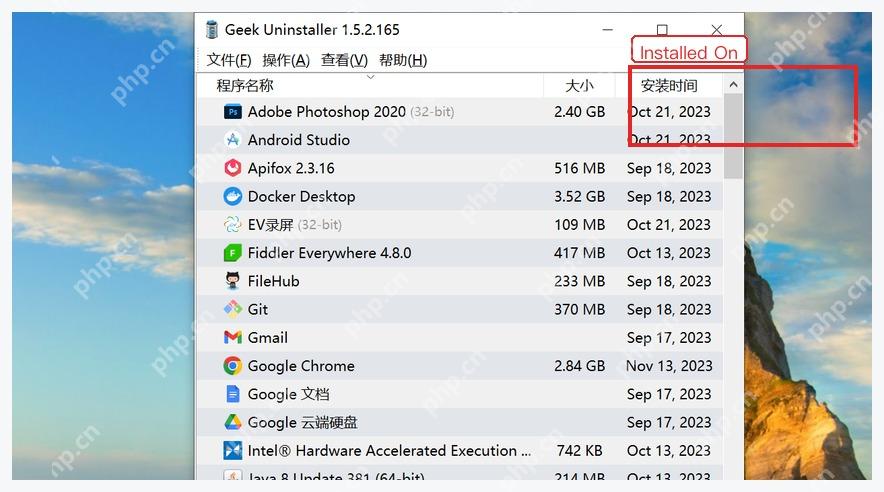Click the Gmail envelope icon
This screenshot has height=492, width=884.
point(233,337)
